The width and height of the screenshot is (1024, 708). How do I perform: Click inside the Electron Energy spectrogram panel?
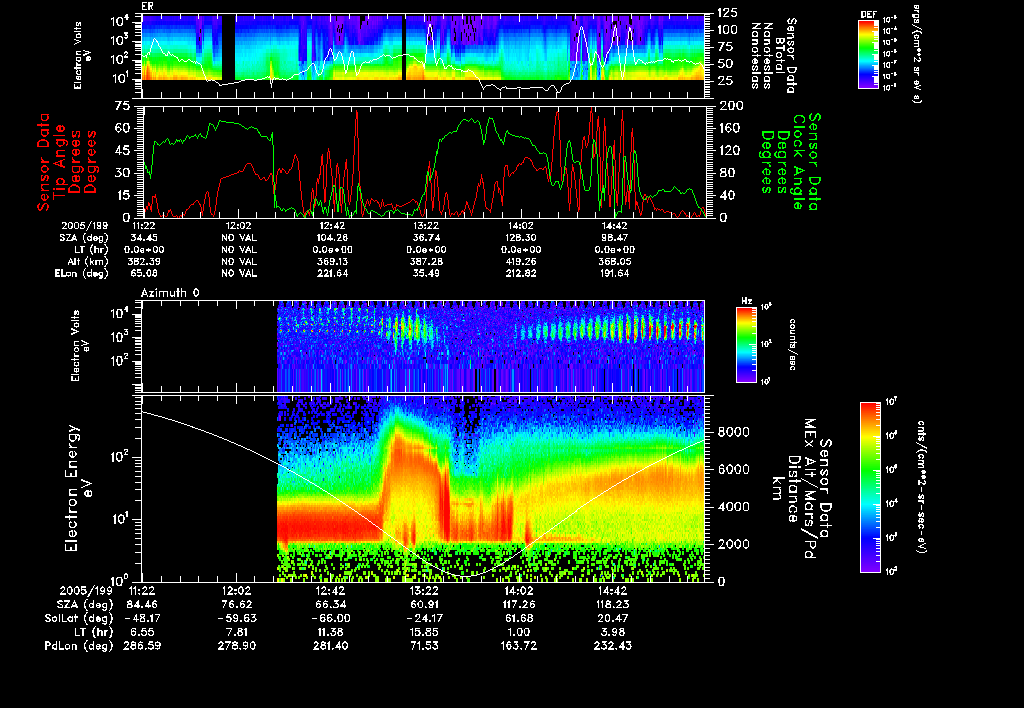click(423, 489)
